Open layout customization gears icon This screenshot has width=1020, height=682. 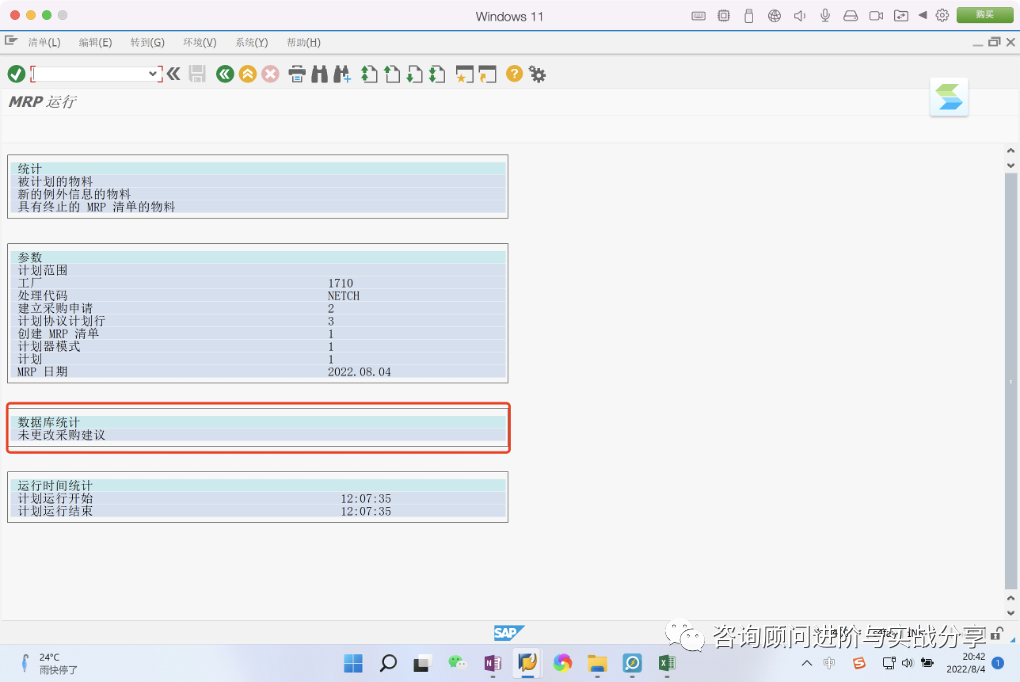537,74
